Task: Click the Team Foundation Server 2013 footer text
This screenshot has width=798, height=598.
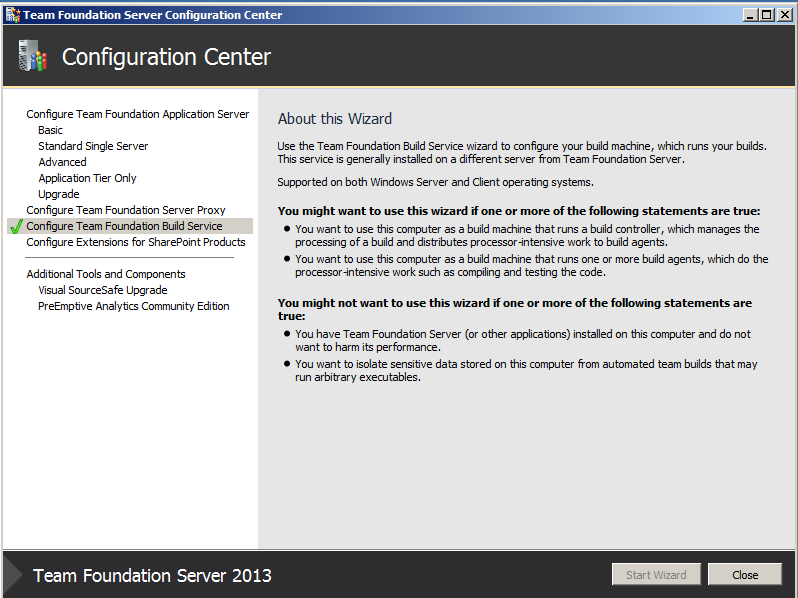Action: (x=152, y=576)
